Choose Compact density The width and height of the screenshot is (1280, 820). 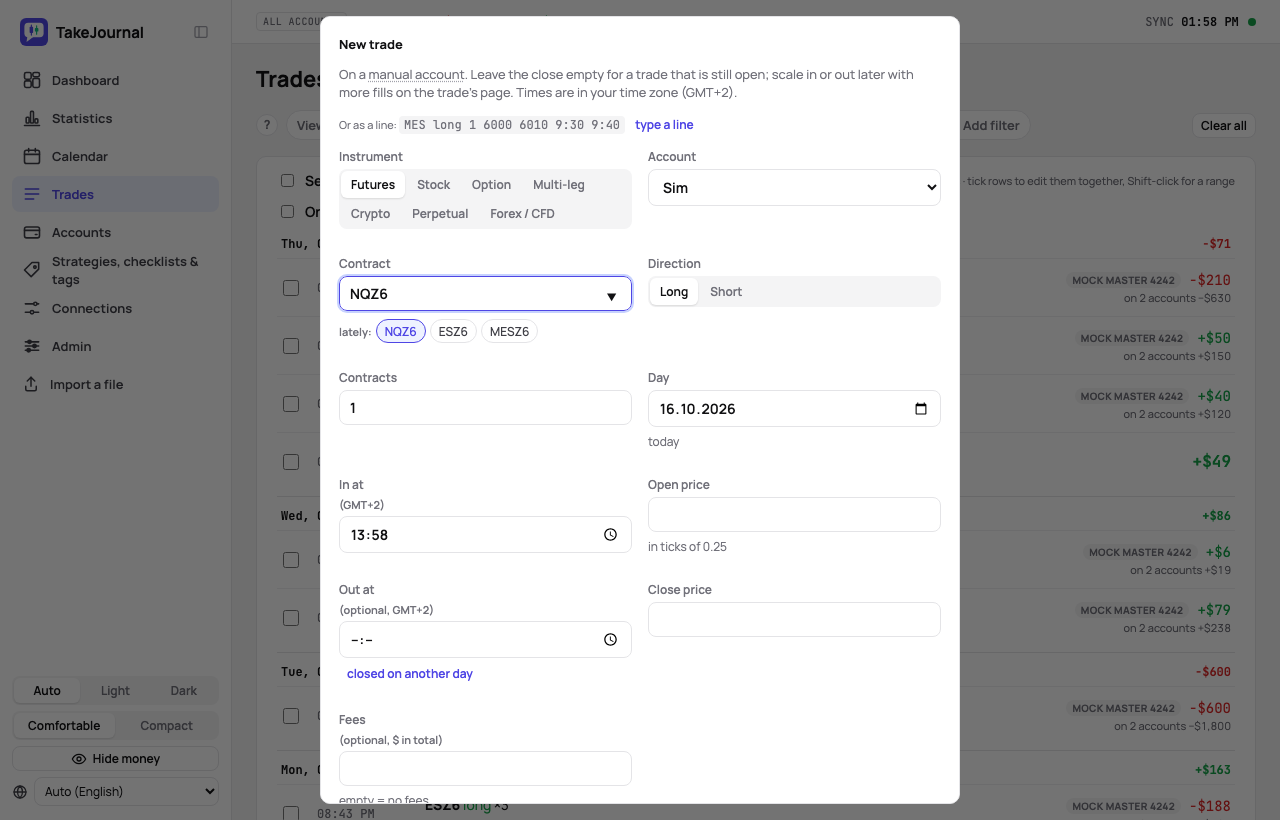coord(166,726)
